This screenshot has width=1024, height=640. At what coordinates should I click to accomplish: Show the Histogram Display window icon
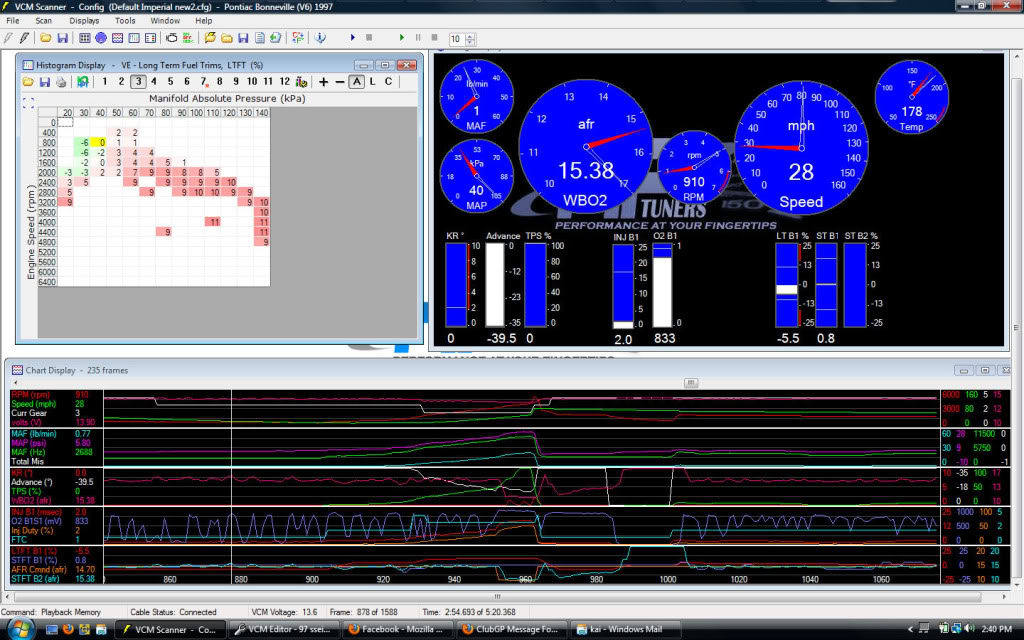[134, 38]
